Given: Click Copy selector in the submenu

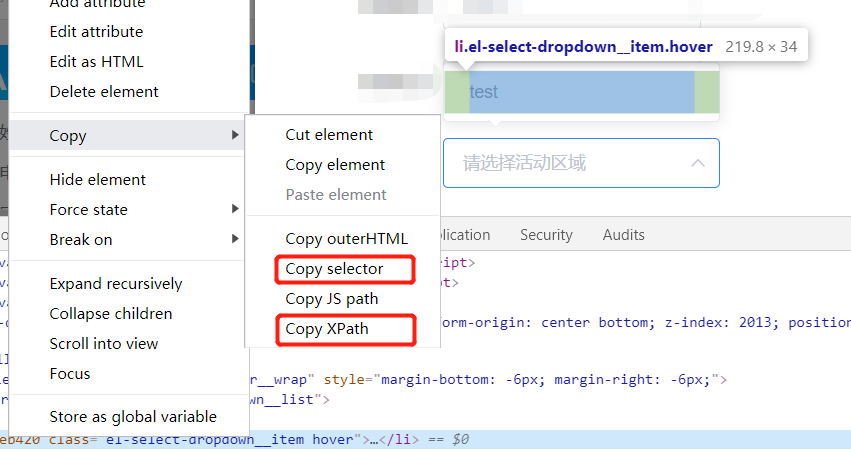Looking at the screenshot, I should [333, 269].
